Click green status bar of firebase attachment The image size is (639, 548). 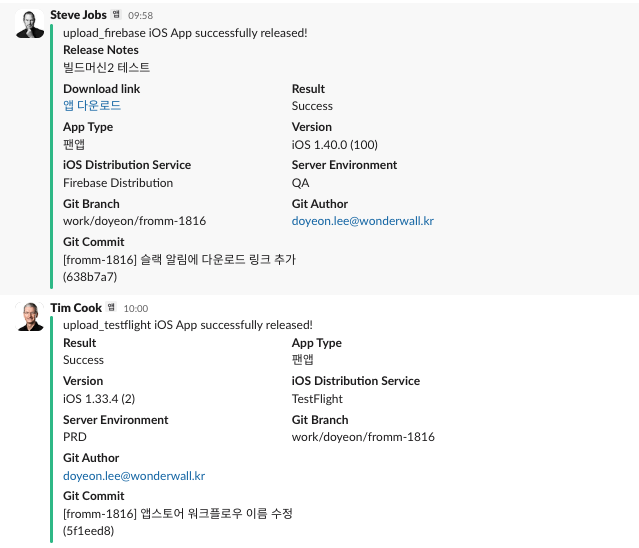tap(52, 156)
